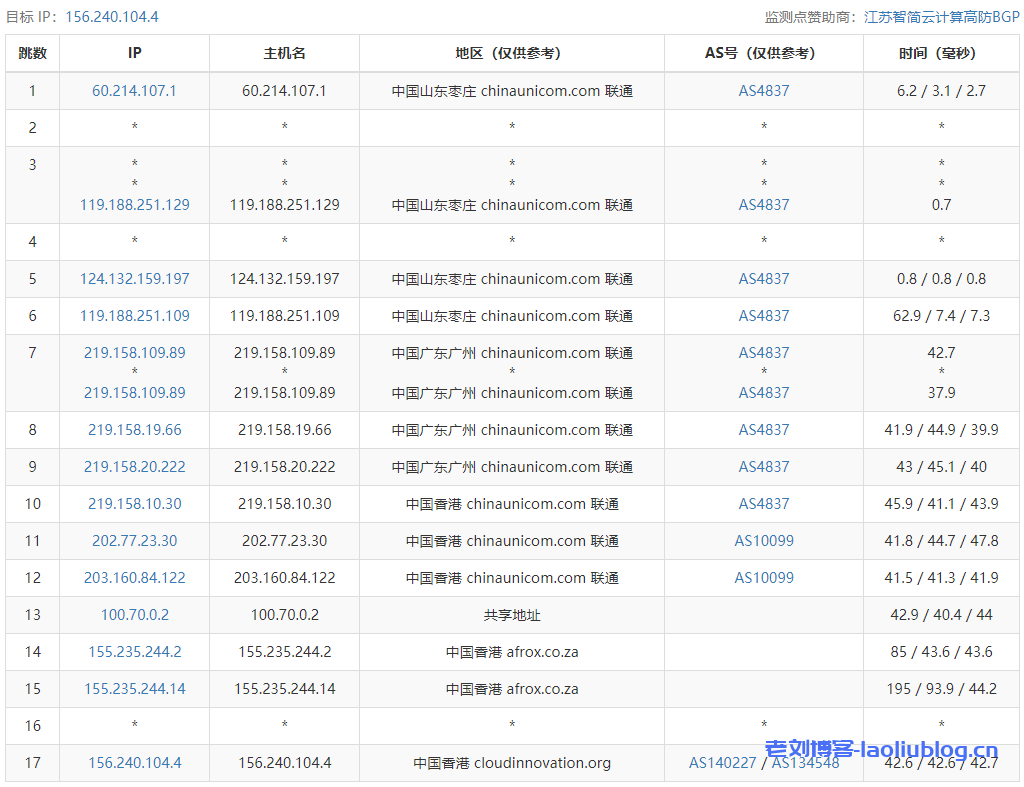Click the 203.160.84.122 IP link
Image resolution: width=1024 pixels, height=787 pixels.
click(x=134, y=578)
